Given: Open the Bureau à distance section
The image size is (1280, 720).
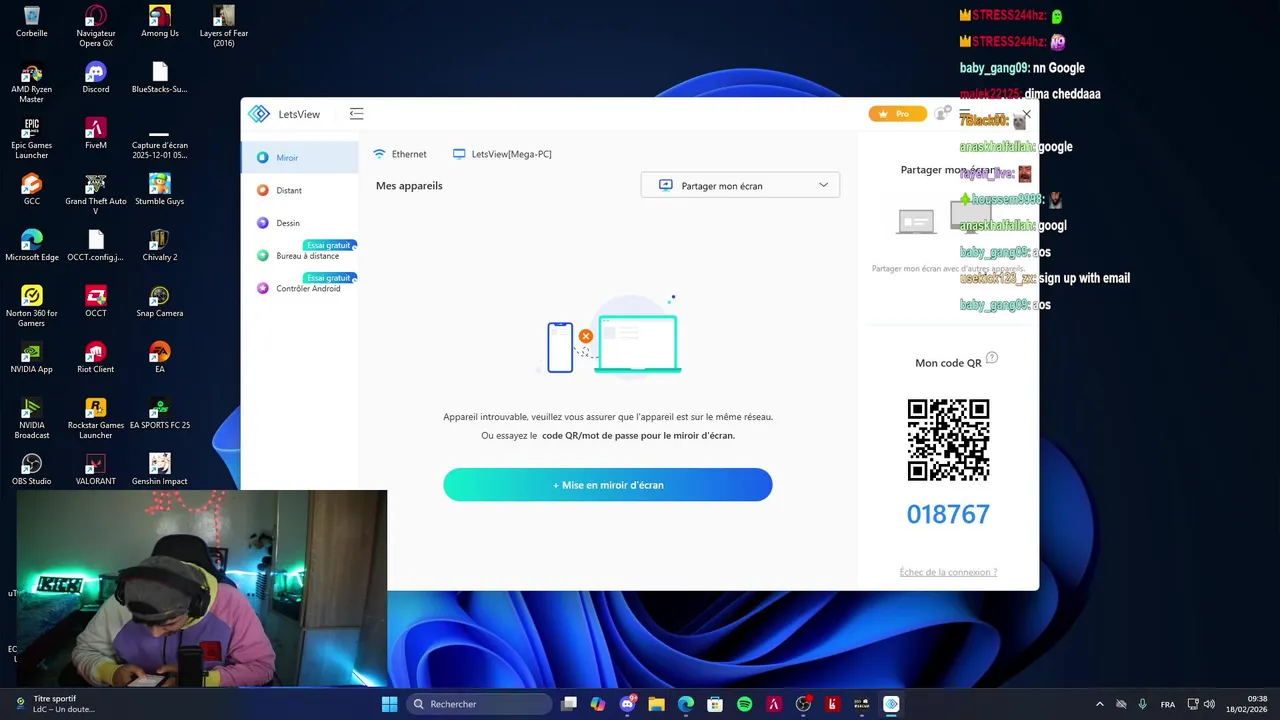Looking at the screenshot, I should coord(299,256).
